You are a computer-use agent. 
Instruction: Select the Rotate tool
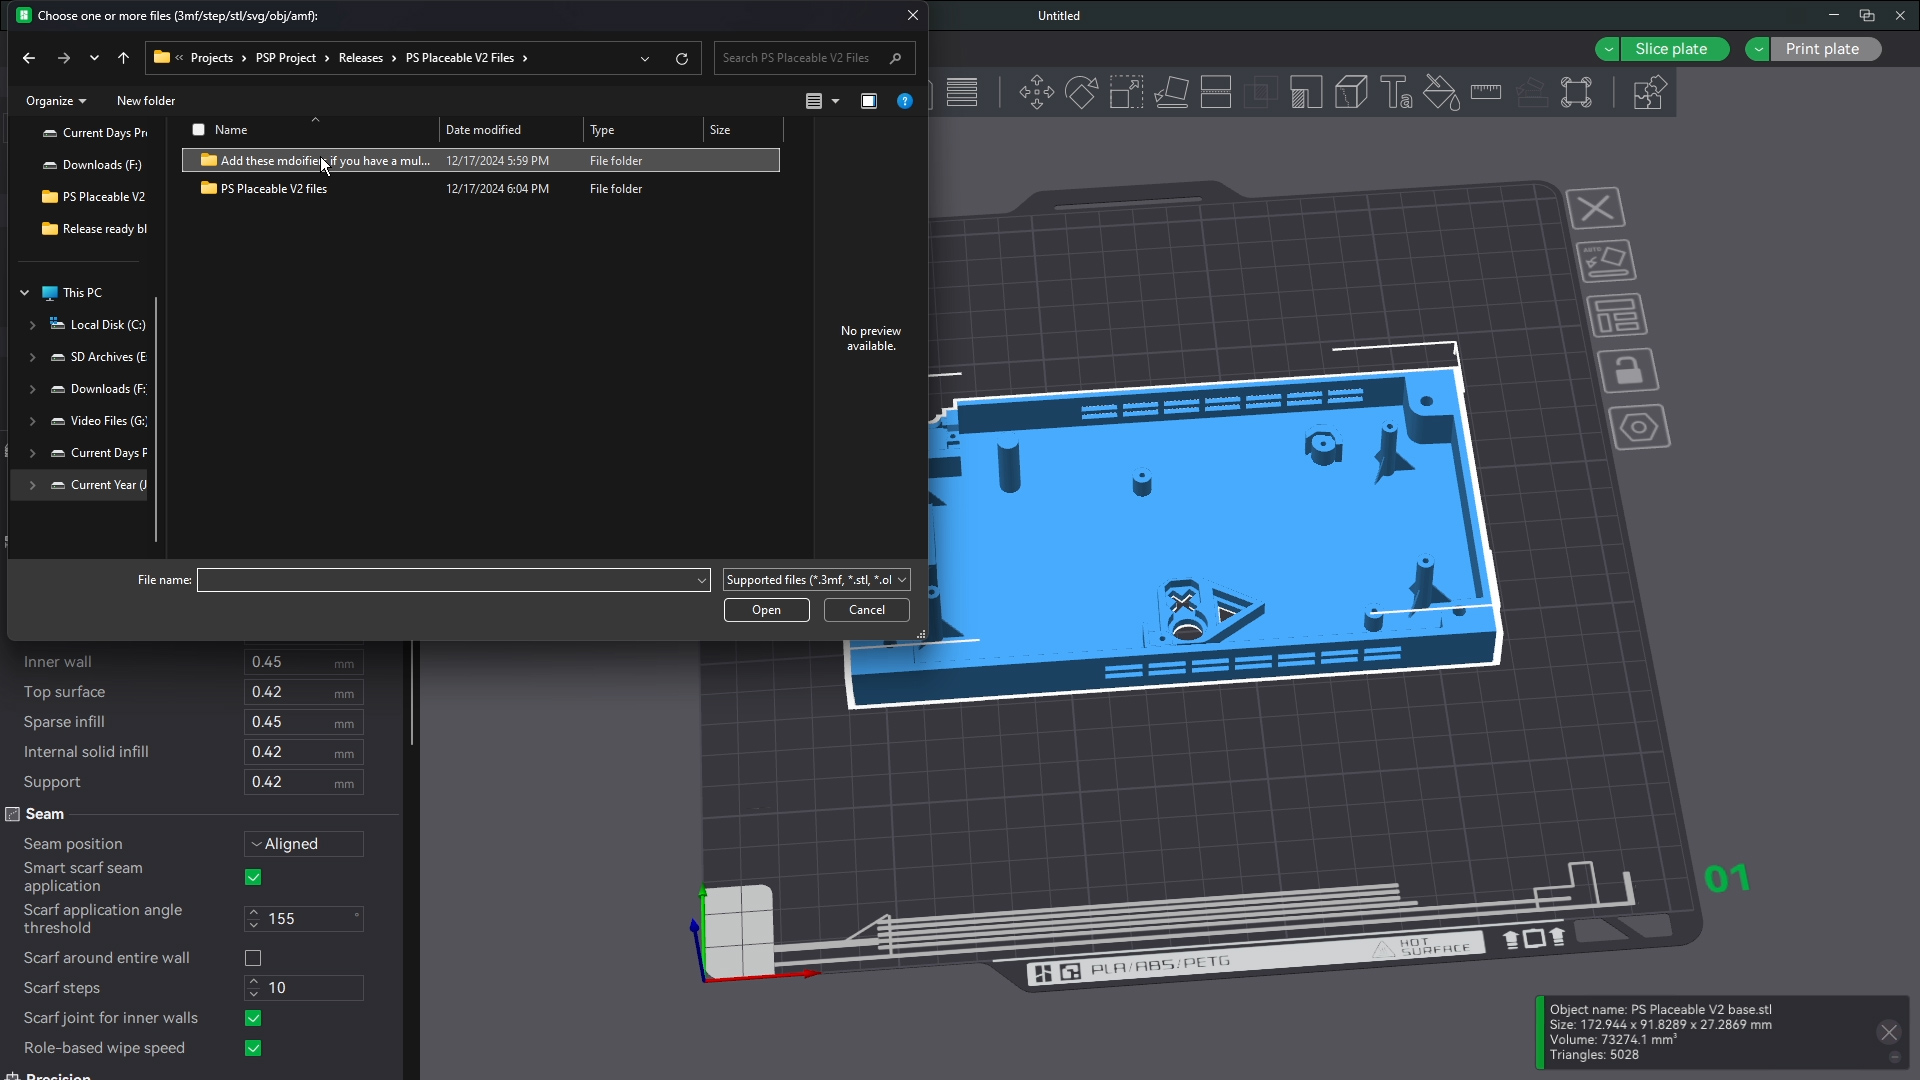pyautogui.click(x=1081, y=93)
